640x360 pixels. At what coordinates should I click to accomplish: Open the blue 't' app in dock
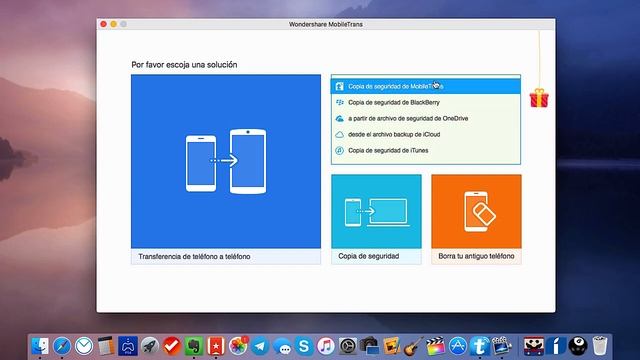click(480, 346)
